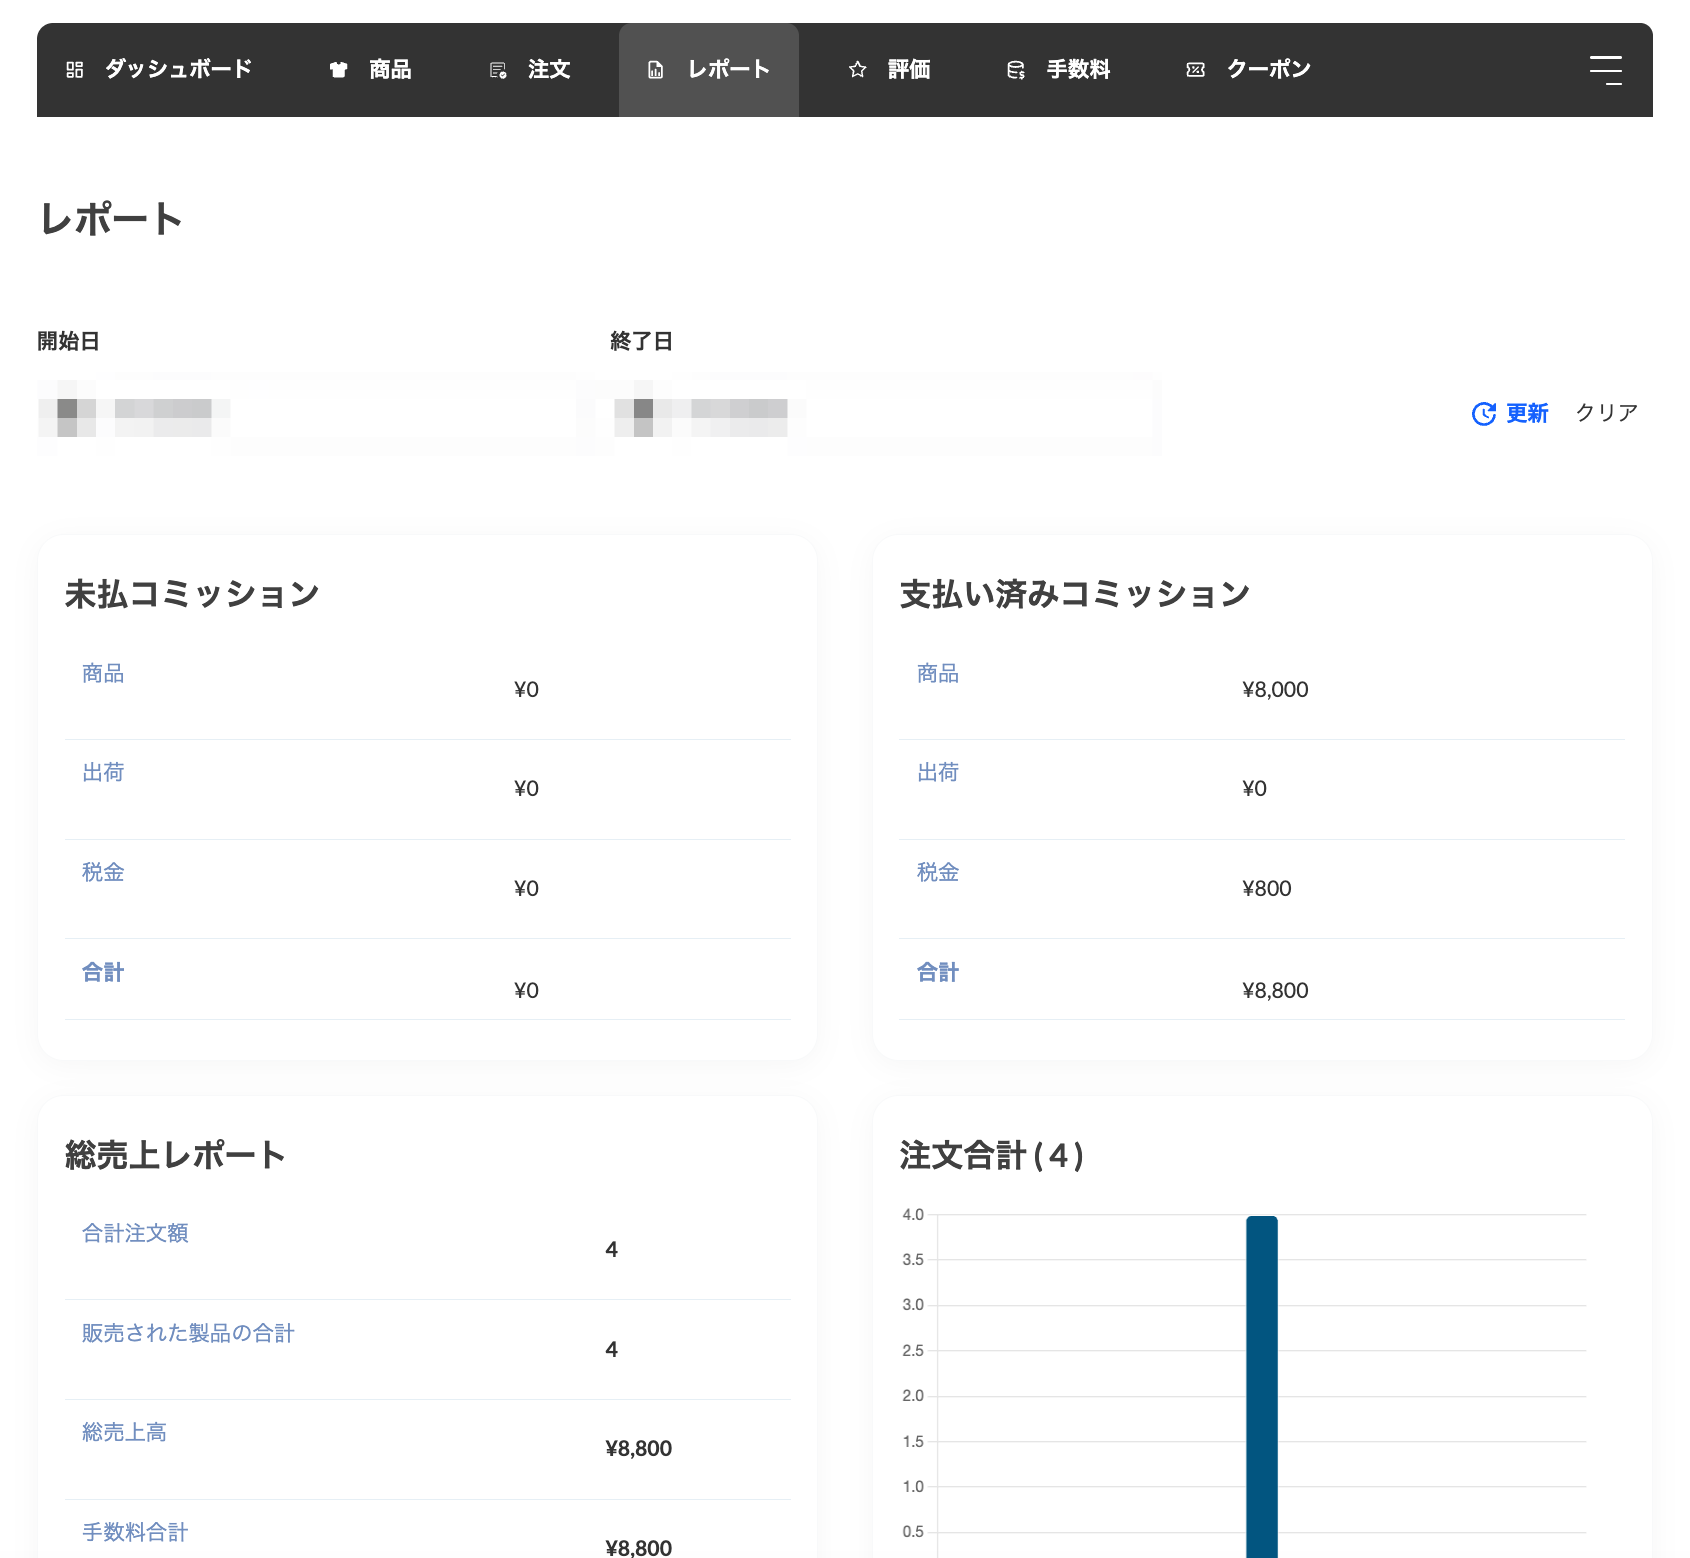Click the orders list icon
The image size is (1690, 1558).
click(498, 70)
